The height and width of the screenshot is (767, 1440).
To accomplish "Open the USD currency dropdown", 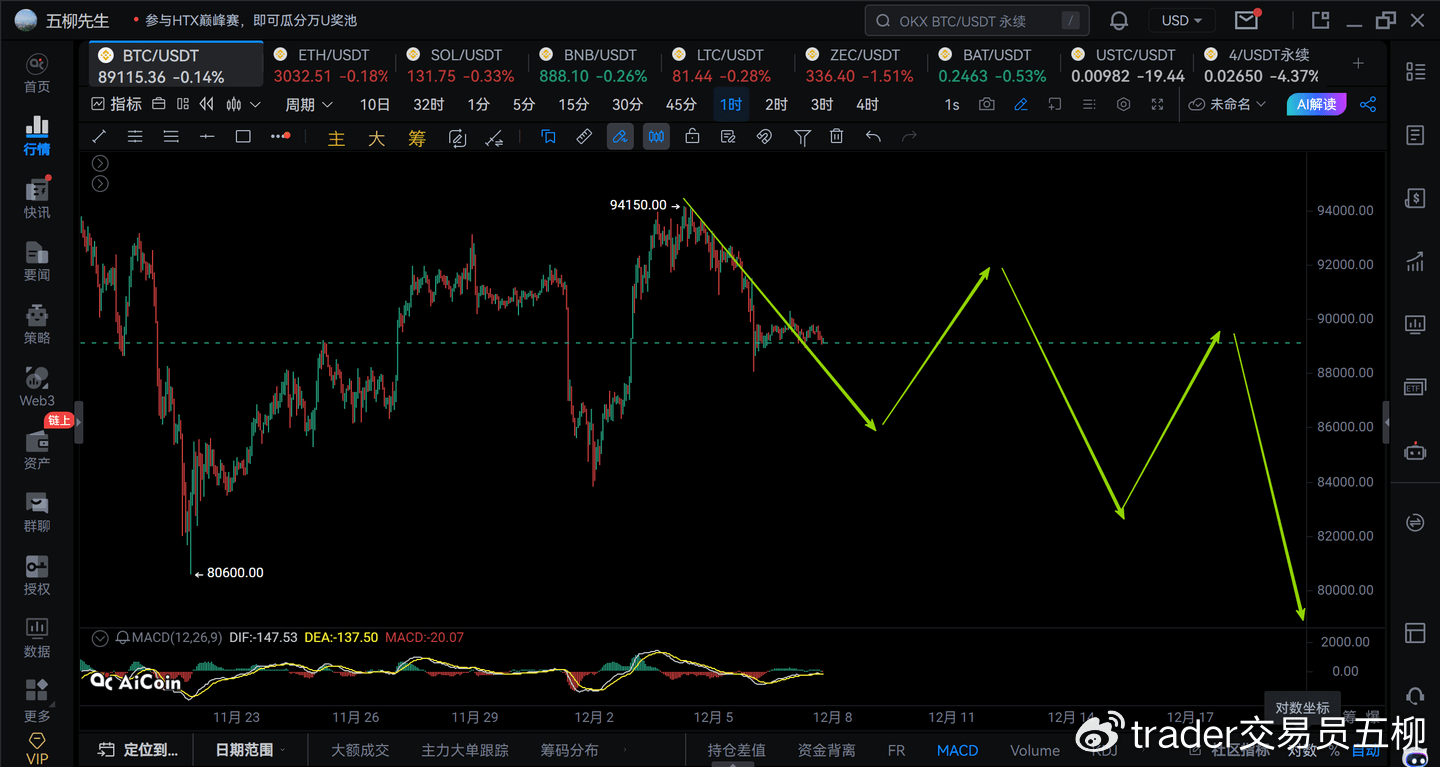I will point(1182,21).
